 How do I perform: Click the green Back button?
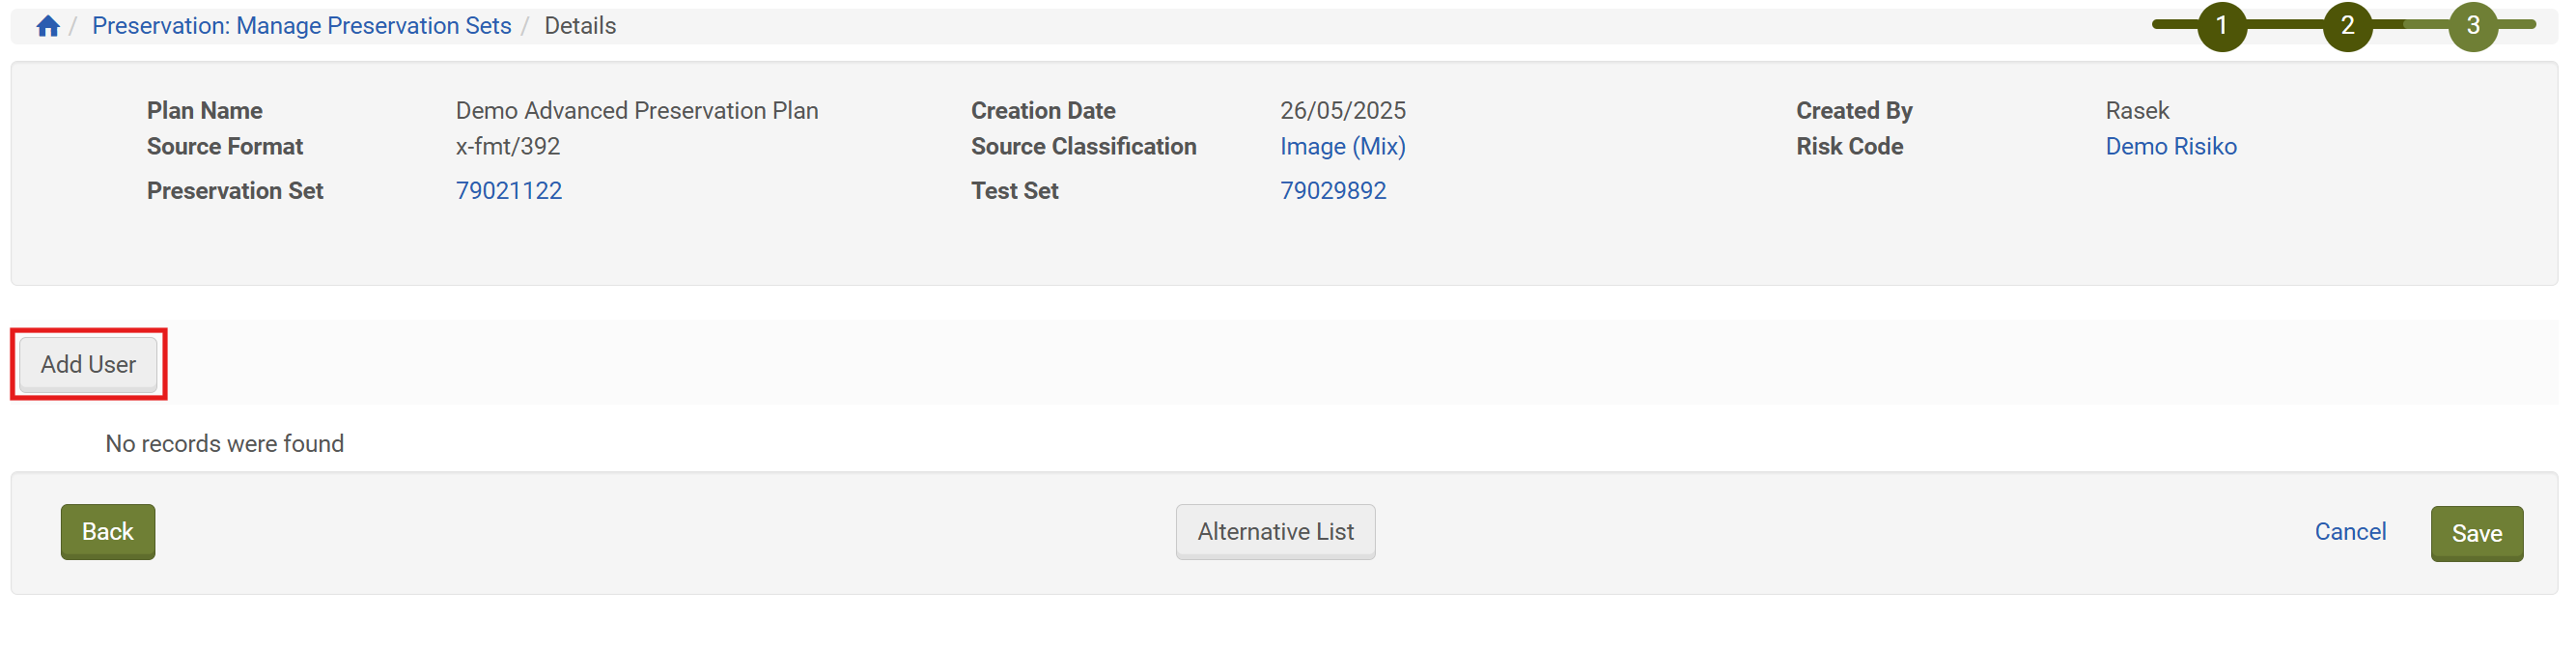point(108,532)
